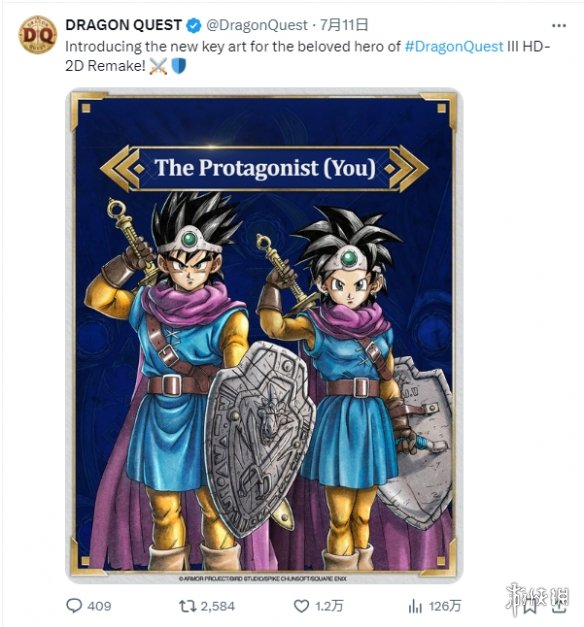This screenshot has width=584, height=627.
Task: Open the 7月11日 post timestamp
Action: 344,25
